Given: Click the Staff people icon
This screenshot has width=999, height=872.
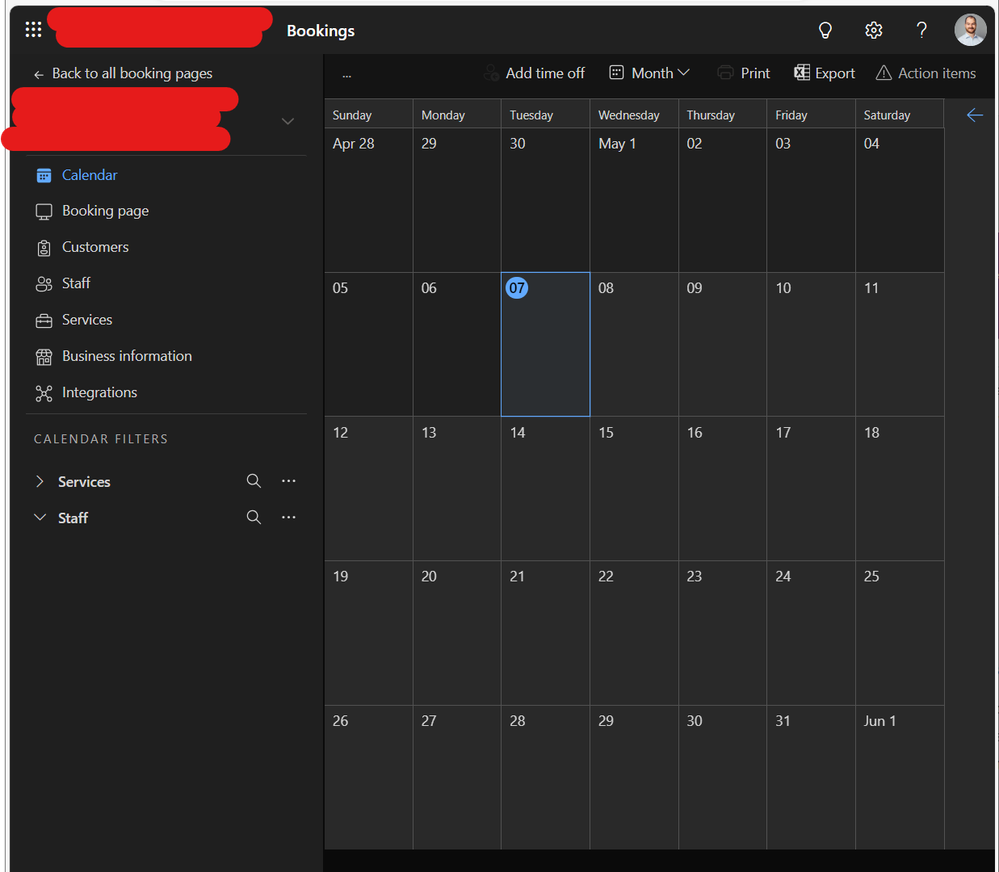Looking at the screenshot, I should point(43,284).
